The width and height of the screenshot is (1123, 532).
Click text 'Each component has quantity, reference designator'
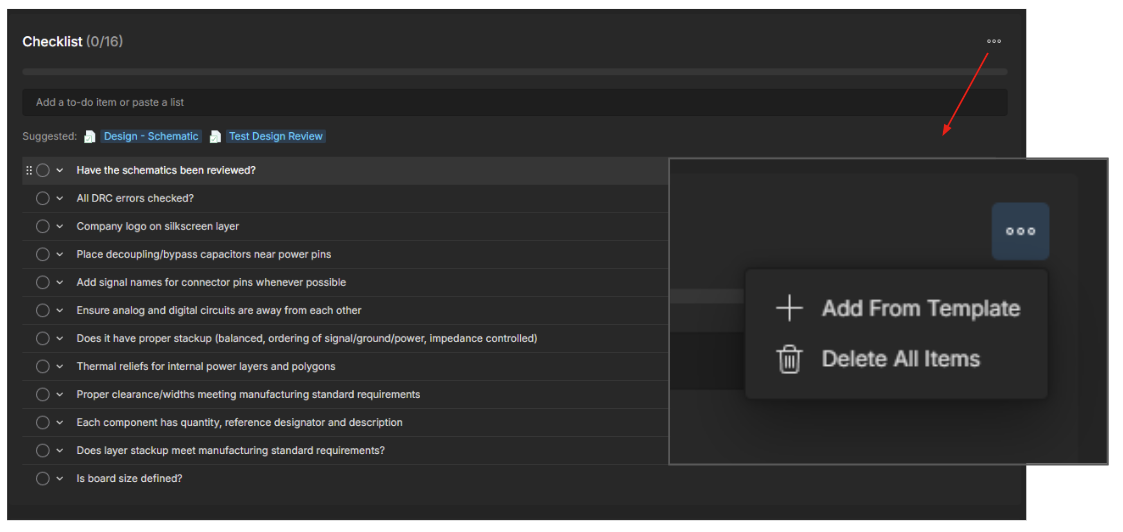pos(201,422)
